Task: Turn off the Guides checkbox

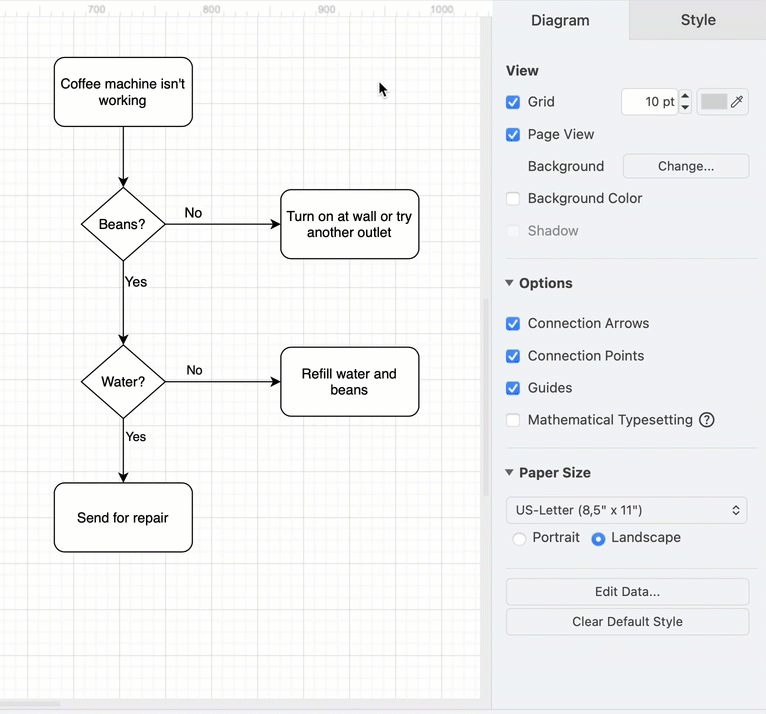Action: click(513, 388)
